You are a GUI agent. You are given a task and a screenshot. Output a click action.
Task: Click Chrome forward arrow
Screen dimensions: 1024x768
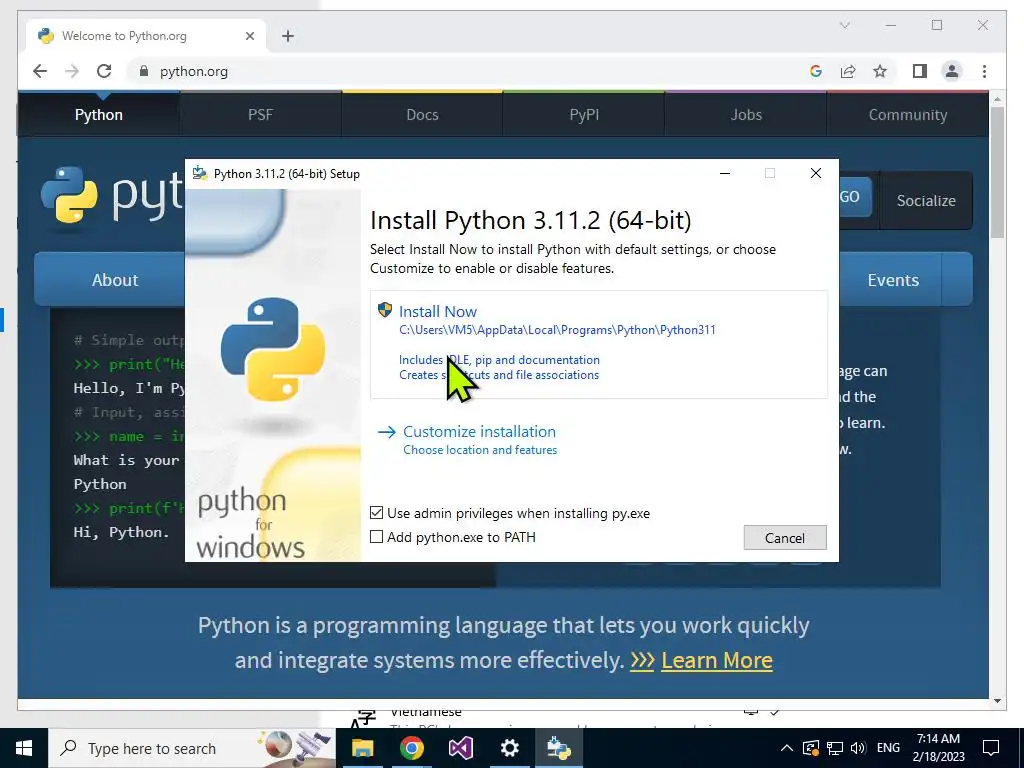72,71
